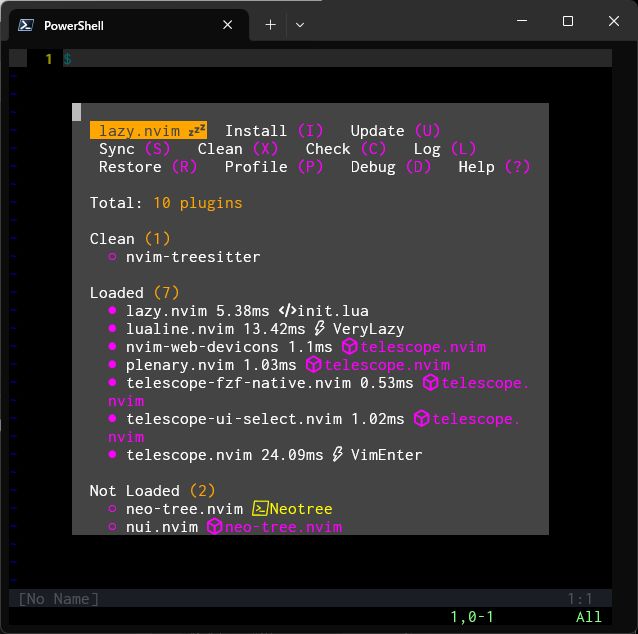Click Sync (S) in lazy.nvim
638x634 pixels.
135,149
